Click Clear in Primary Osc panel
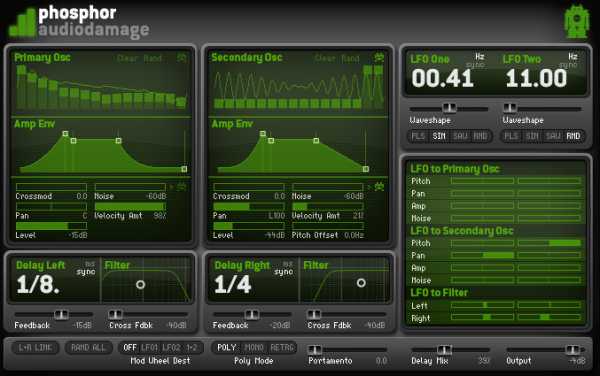Viewport: 600px width, 376px height. [x=127, y=59]
